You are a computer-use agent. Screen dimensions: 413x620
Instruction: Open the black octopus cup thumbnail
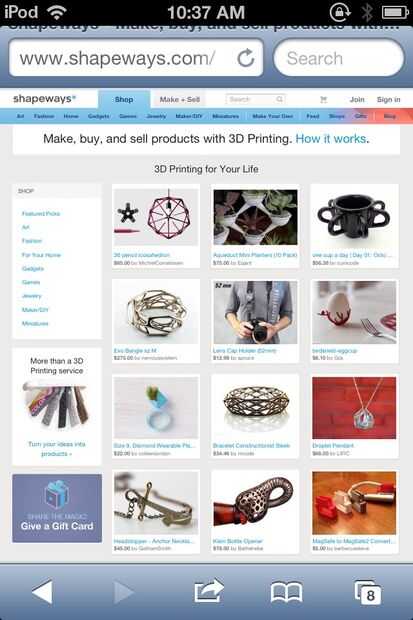(354, 217)
